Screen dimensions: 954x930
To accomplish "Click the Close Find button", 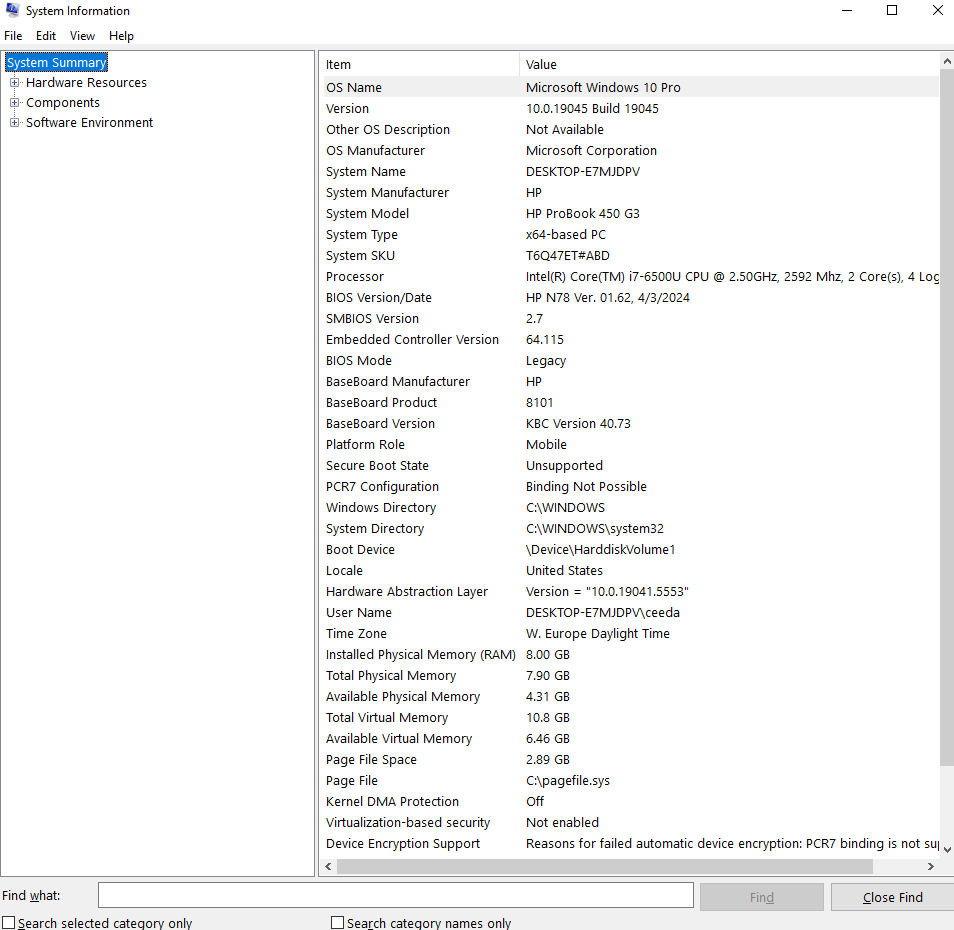I will coord(893,897).
